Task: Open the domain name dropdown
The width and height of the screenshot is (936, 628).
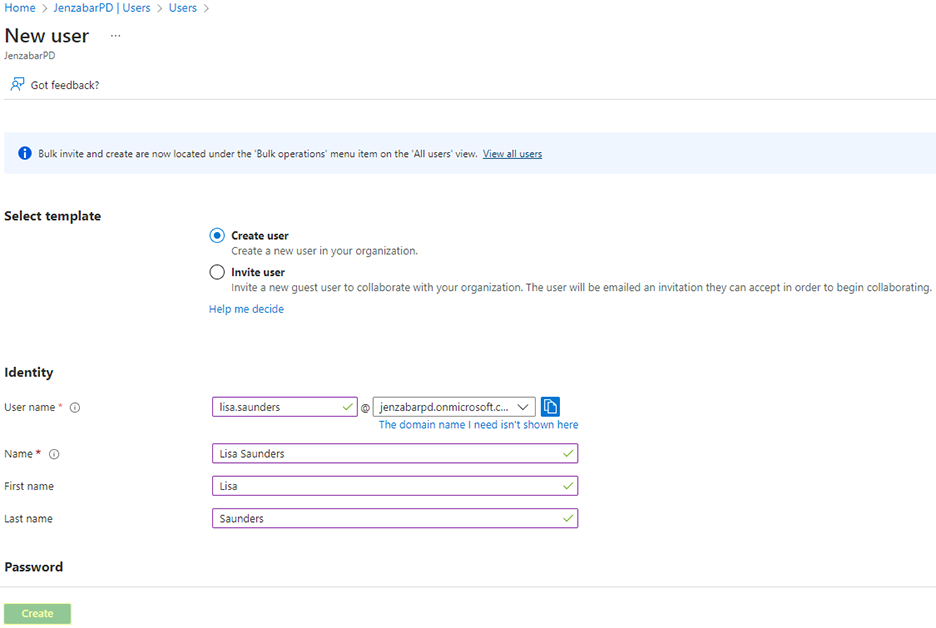Action: point(524,407)
